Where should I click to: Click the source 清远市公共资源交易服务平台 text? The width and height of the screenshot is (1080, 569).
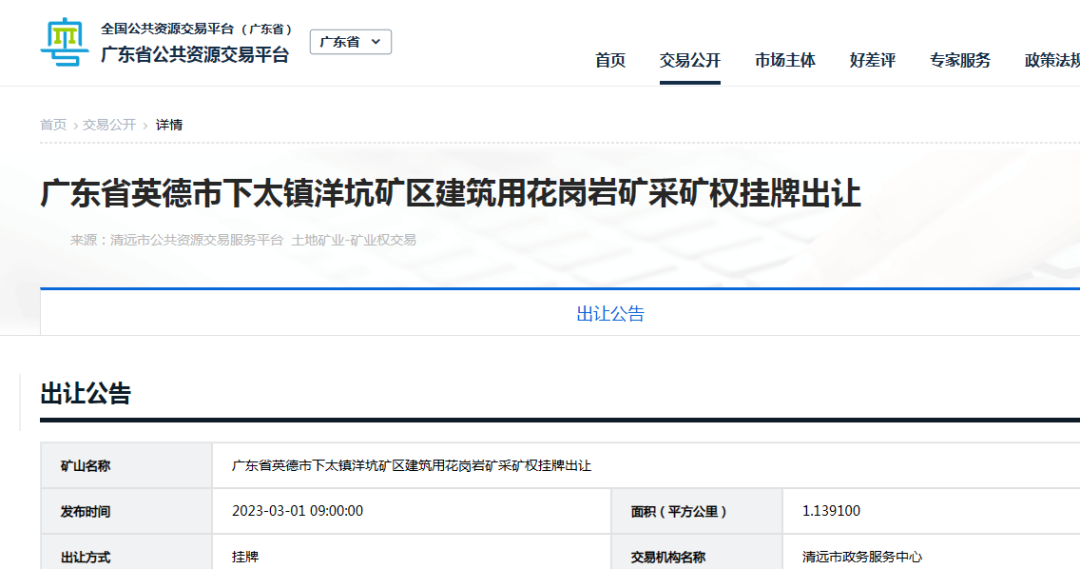[x=198, y=240]
